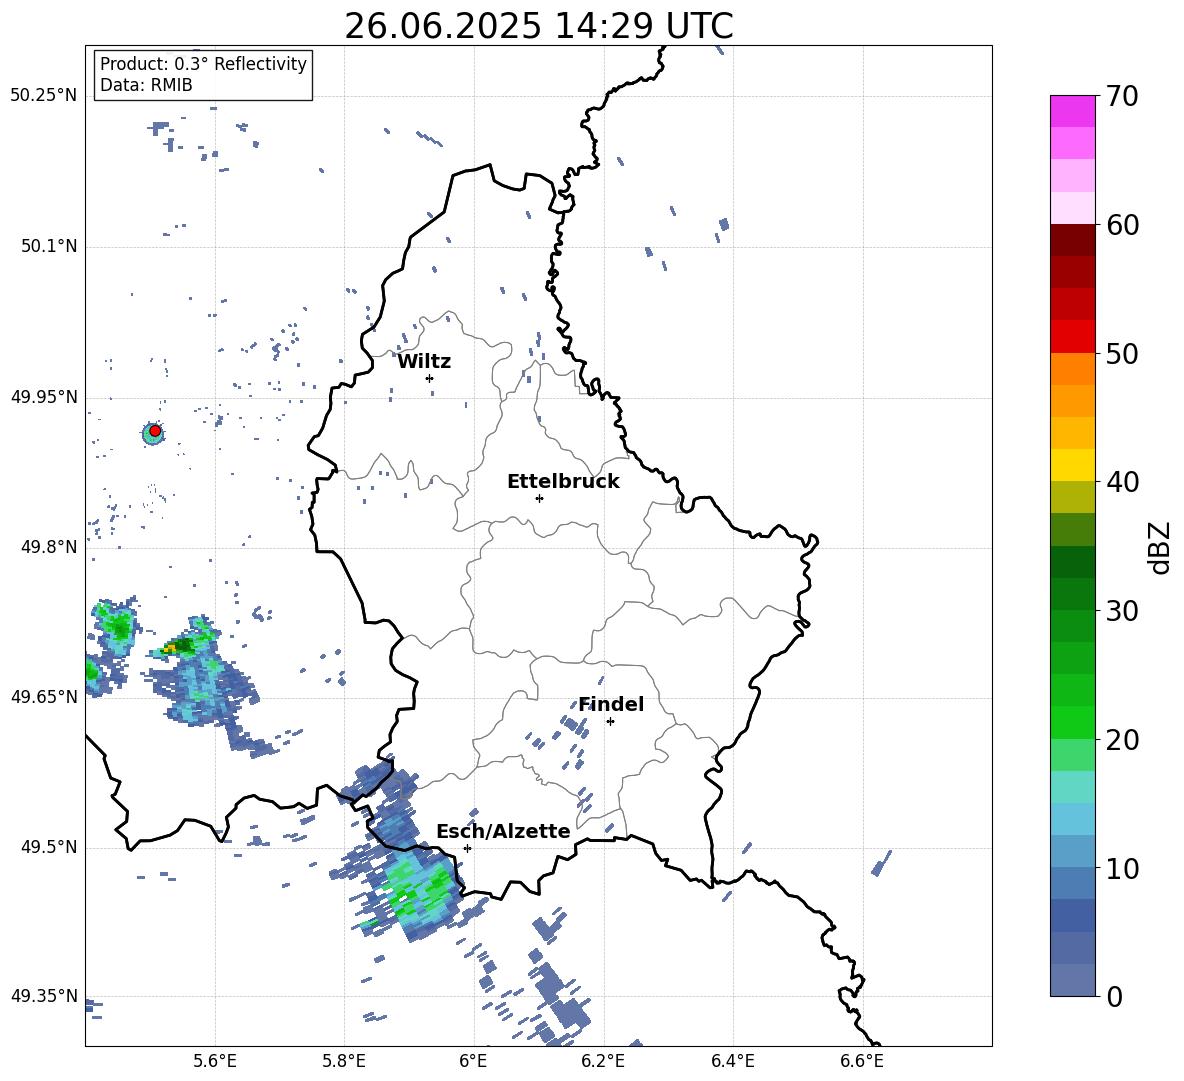Click the dBZ colorbar axis label
The width and height of the screenshot is (1184, 1081).
[x=1161, y=547]
